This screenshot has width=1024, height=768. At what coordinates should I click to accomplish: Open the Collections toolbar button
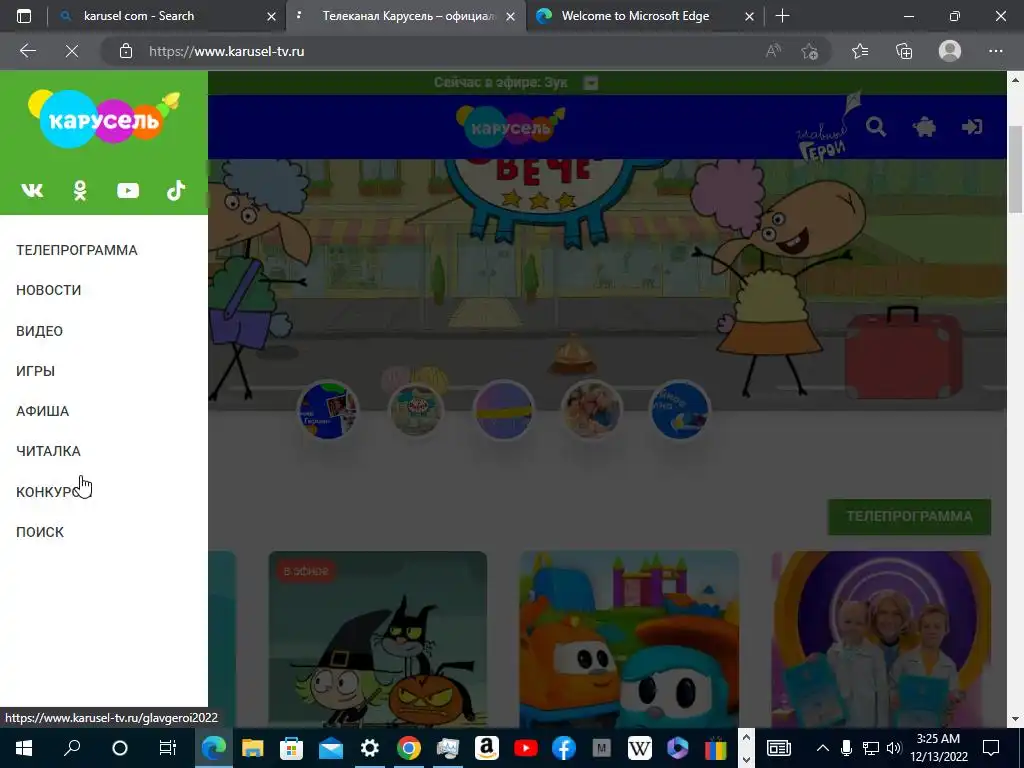(904, 51)
